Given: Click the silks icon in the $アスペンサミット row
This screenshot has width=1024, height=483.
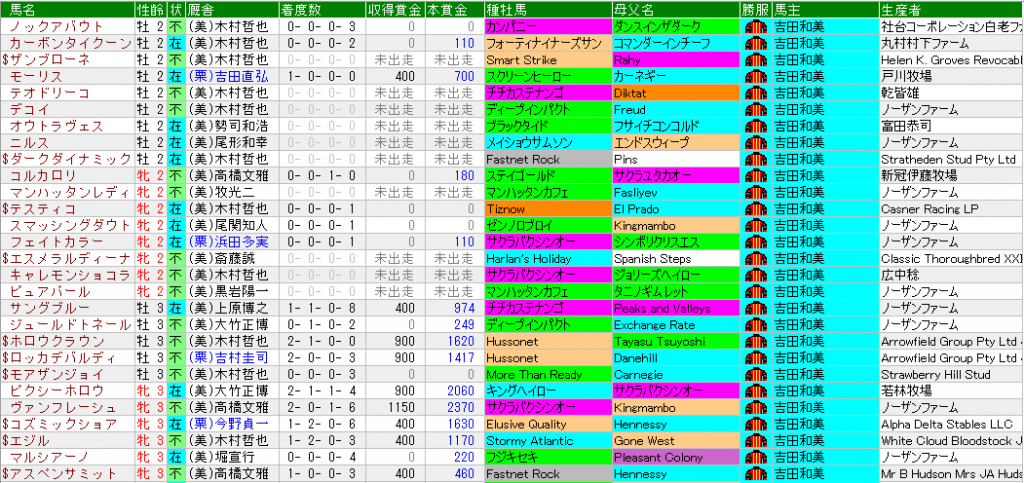Looking at the screenshot, I should pos(756,474).
